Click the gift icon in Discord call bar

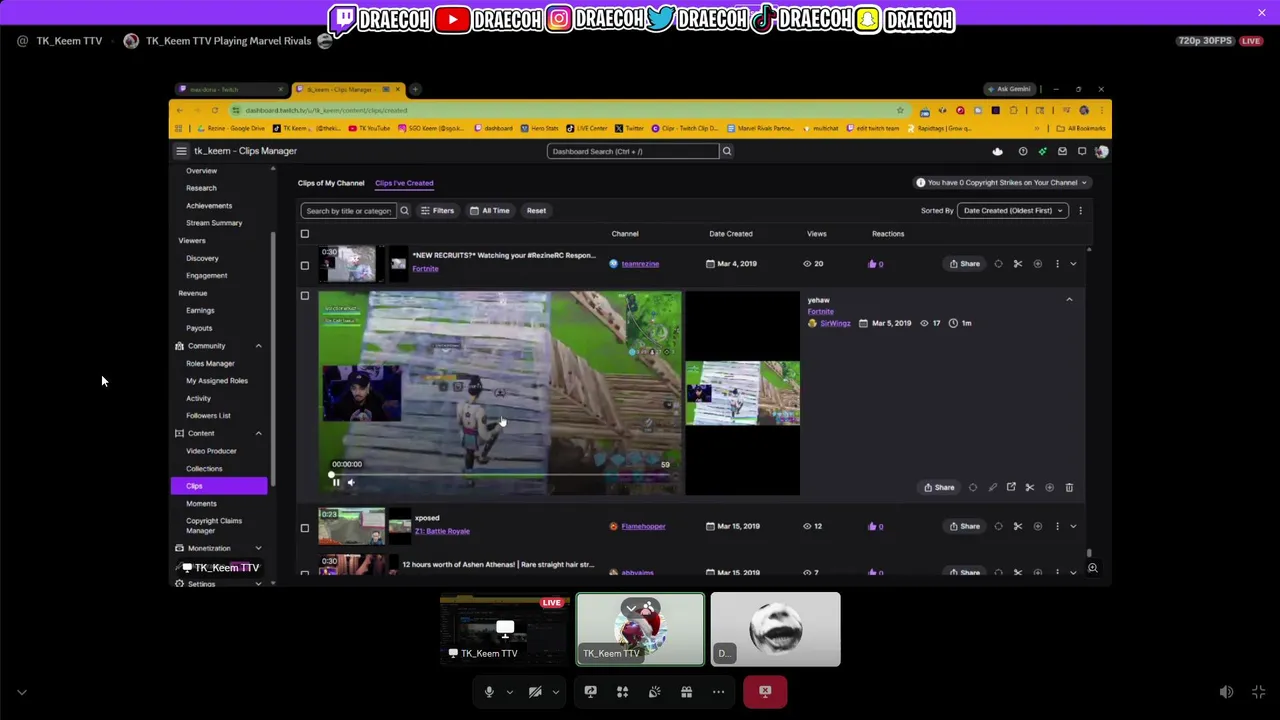click(686, 691)
